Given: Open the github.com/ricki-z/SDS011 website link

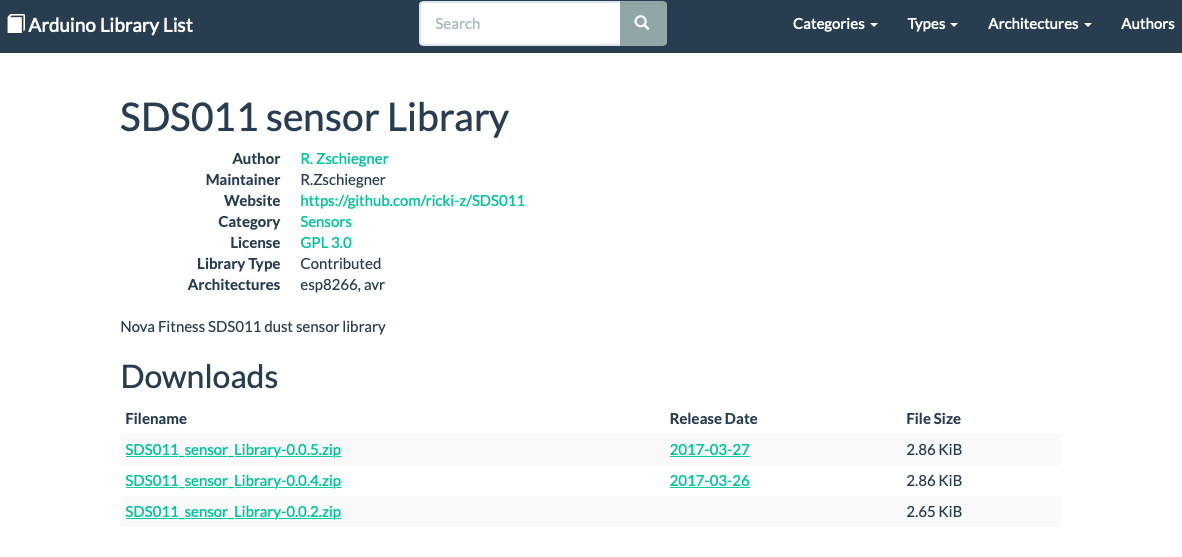Looking at the screenshot, I should pos(412,200).
